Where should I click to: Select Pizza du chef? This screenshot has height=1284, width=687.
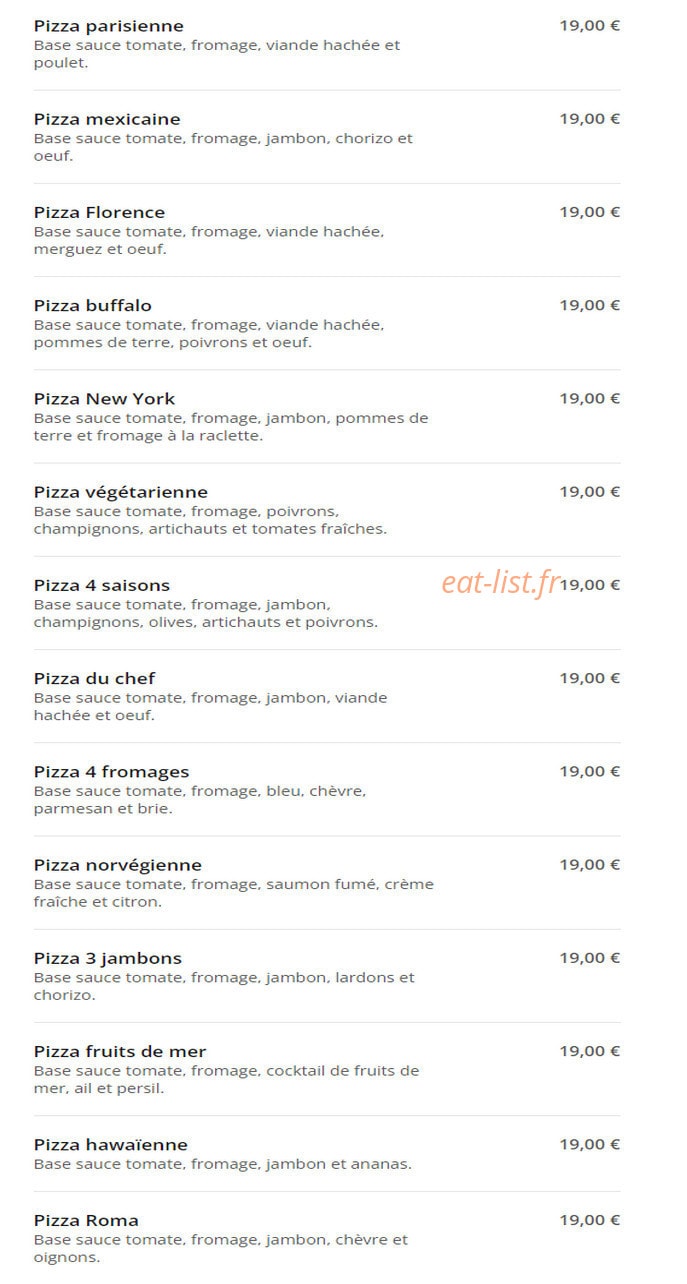(x=95, y=678)
